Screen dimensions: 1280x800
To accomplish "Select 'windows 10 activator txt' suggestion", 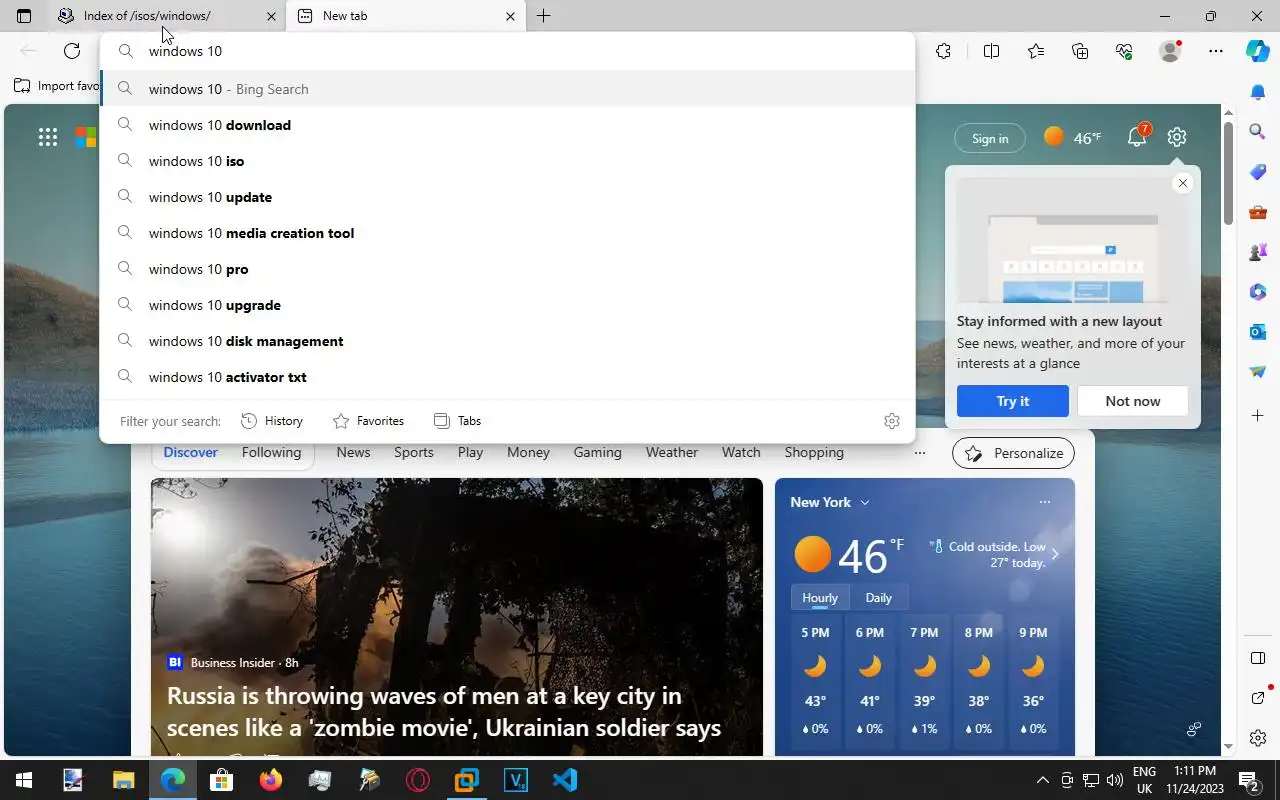I will 507,377.
